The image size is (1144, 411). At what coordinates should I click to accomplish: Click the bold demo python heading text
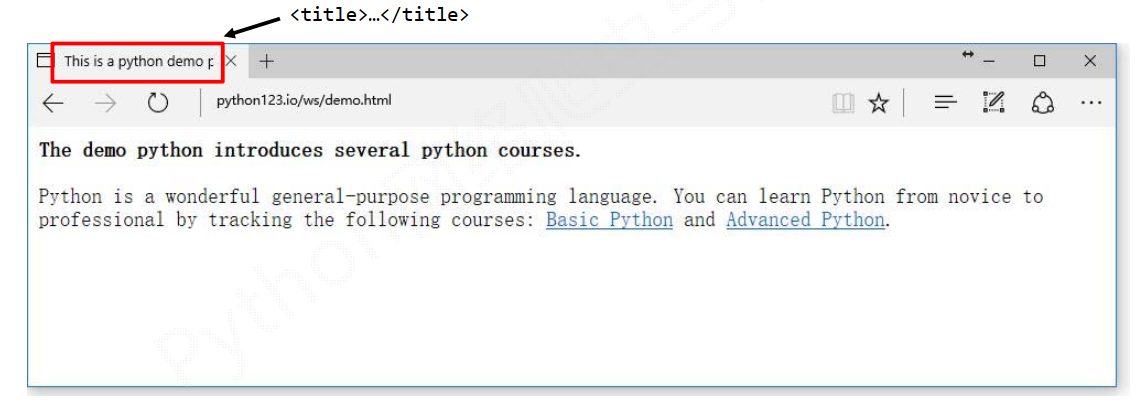pos(310,151)
